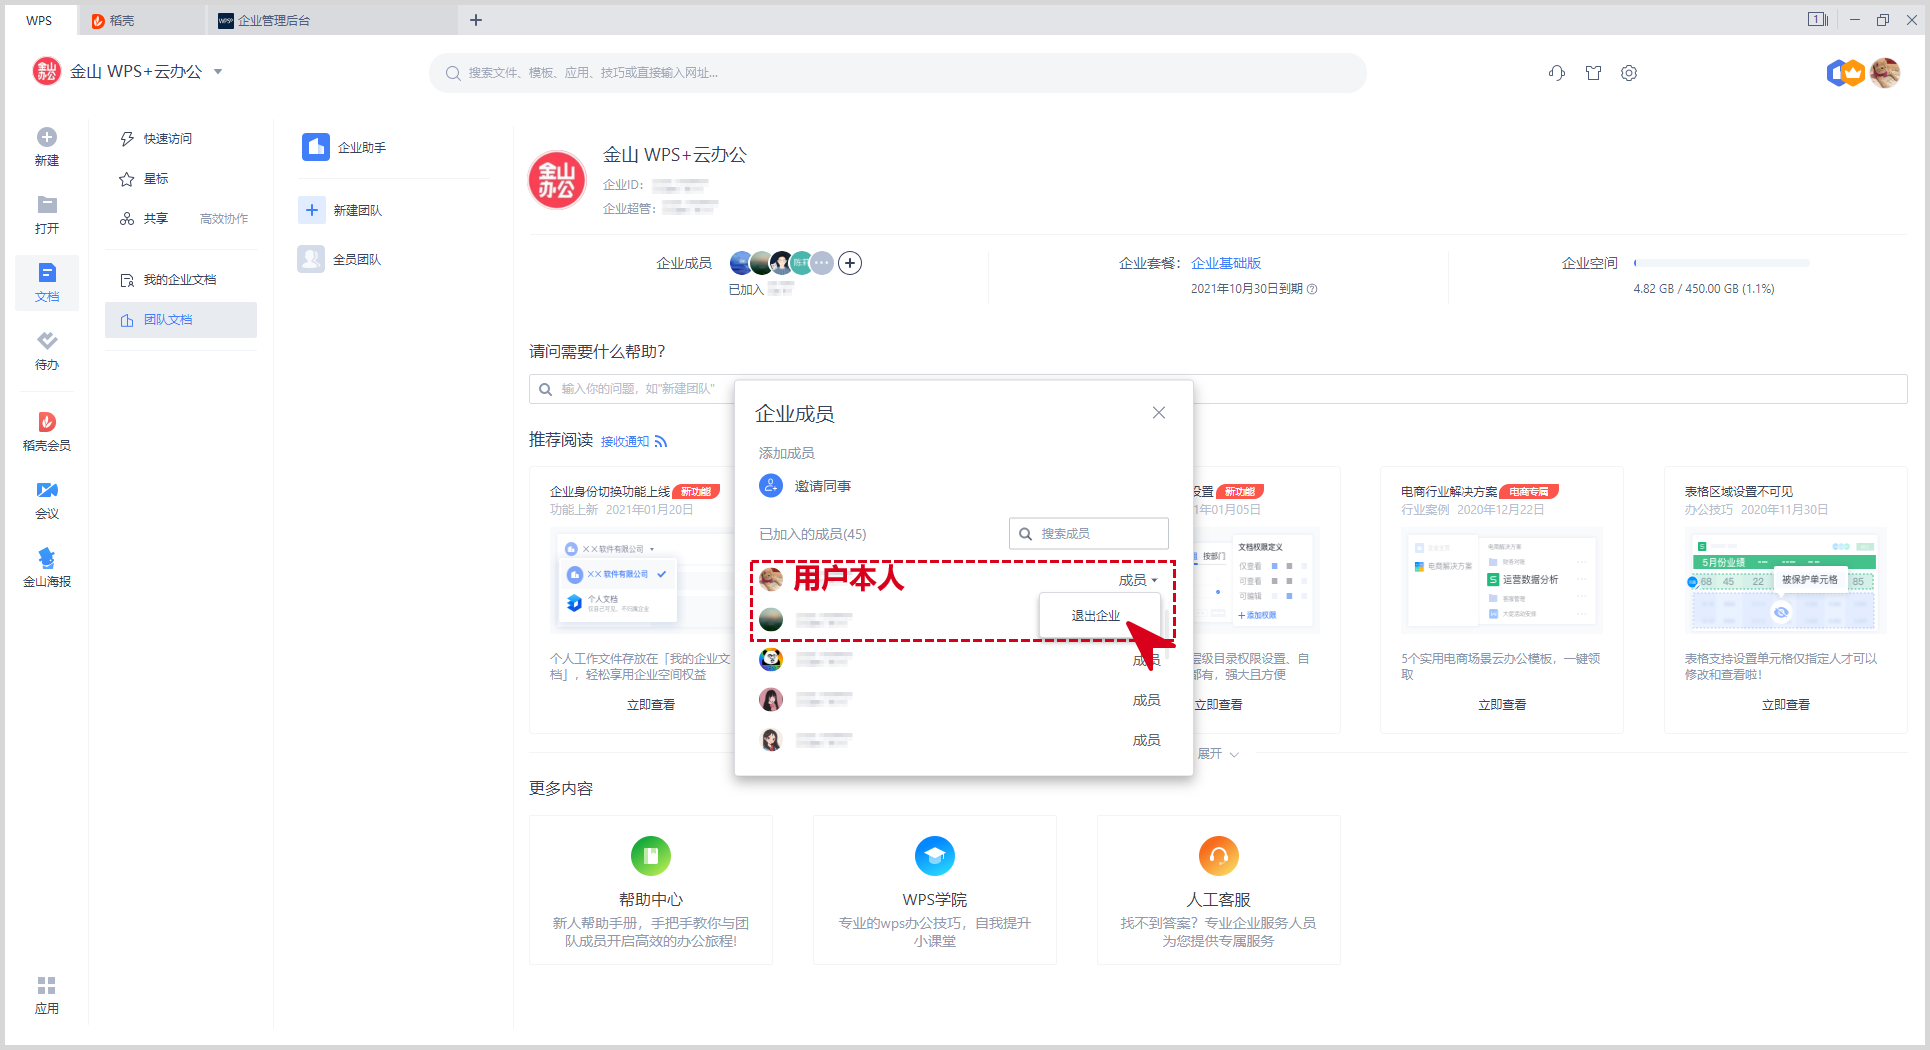Screen dimensions: 1930x1050
Task: Click 立即查看 on 企业身份切换 card
Action: point(651,705)
